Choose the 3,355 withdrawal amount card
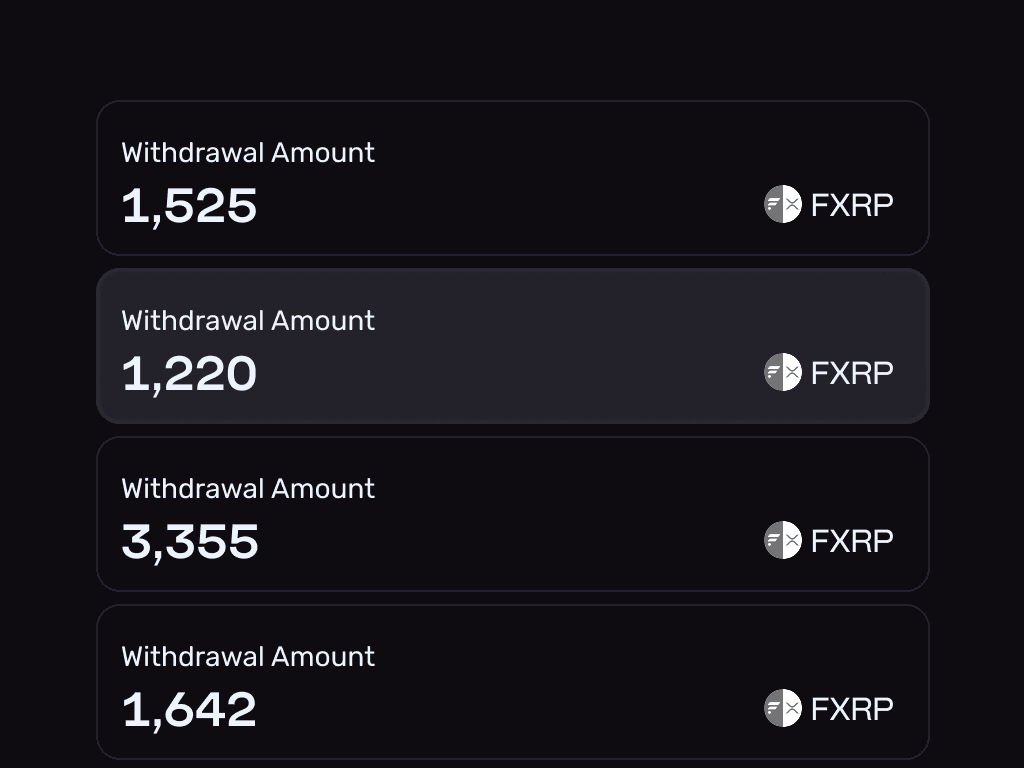 [512, 514]
